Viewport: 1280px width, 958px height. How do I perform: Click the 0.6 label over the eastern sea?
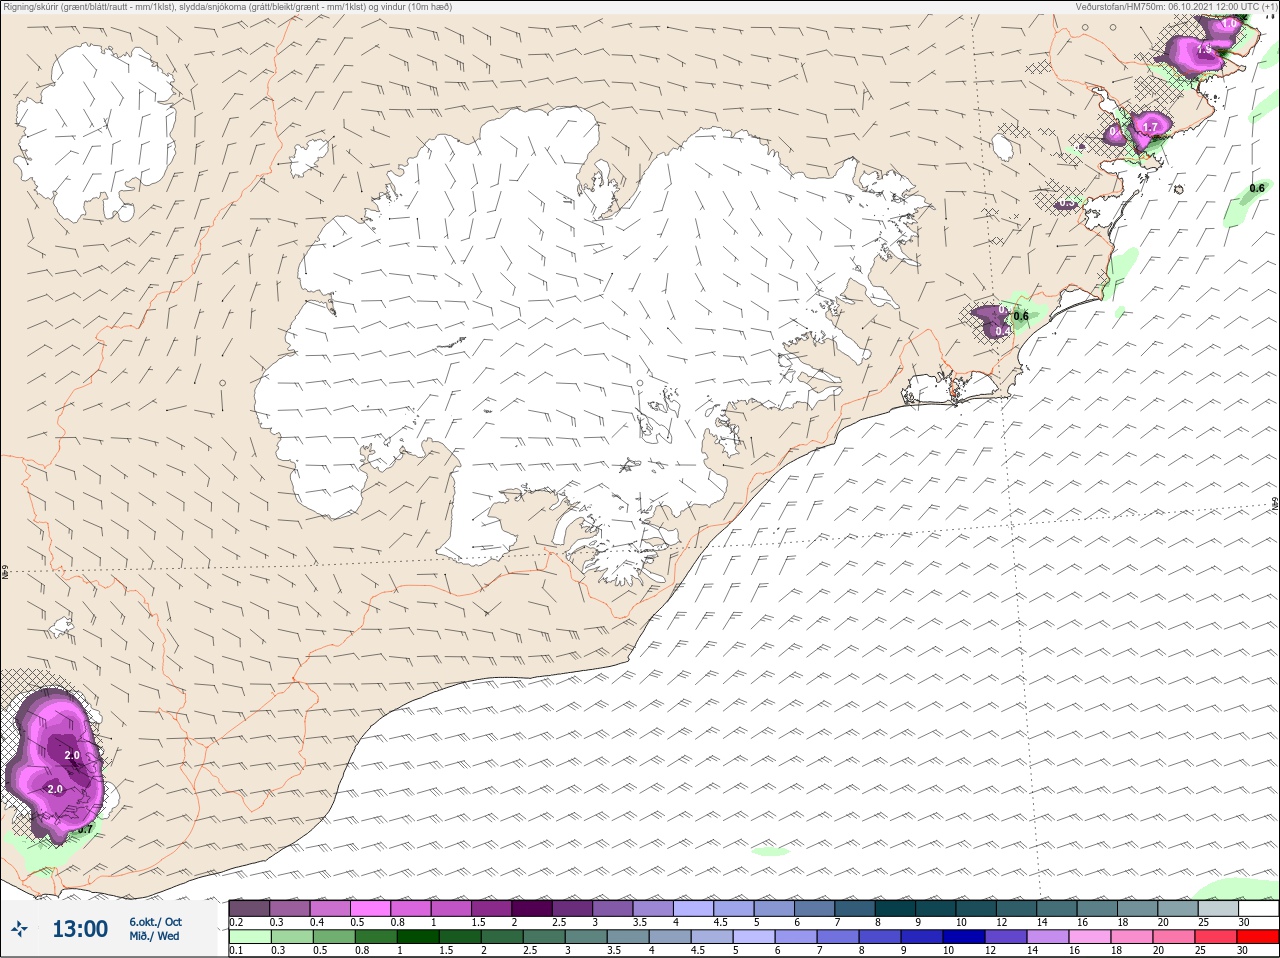coord(1257,188)
